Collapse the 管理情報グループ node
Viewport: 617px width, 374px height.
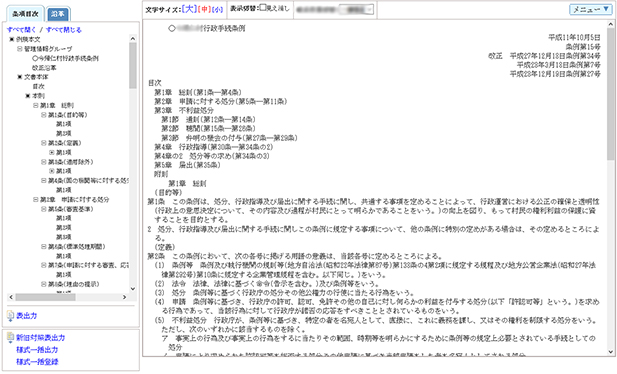[20, 49]
